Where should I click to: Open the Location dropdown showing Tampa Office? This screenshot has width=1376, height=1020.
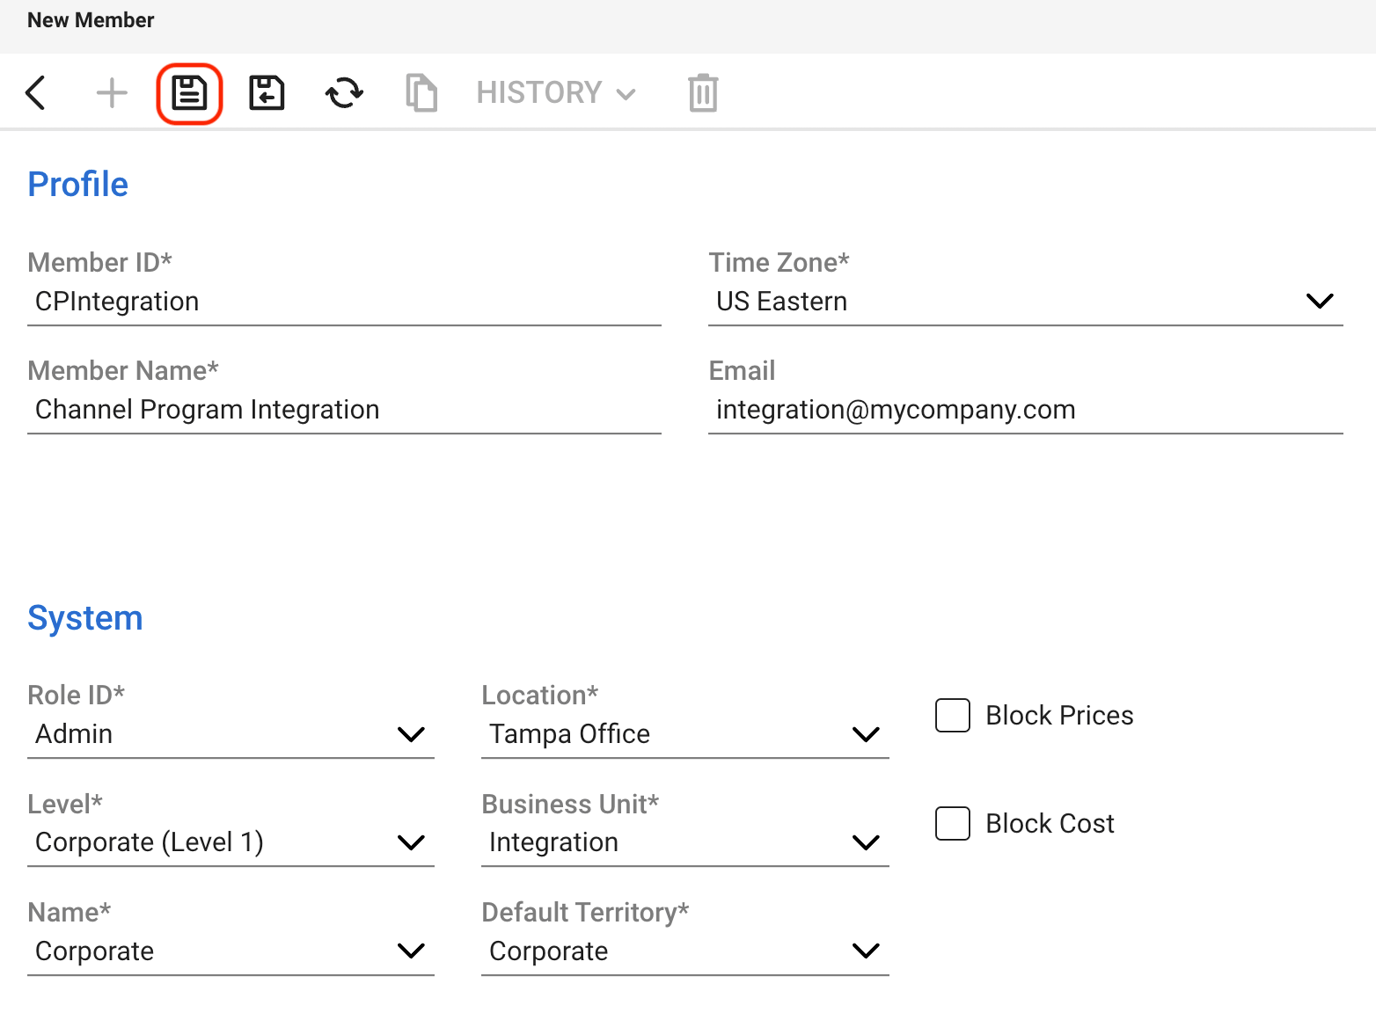[x=865, y=734]
